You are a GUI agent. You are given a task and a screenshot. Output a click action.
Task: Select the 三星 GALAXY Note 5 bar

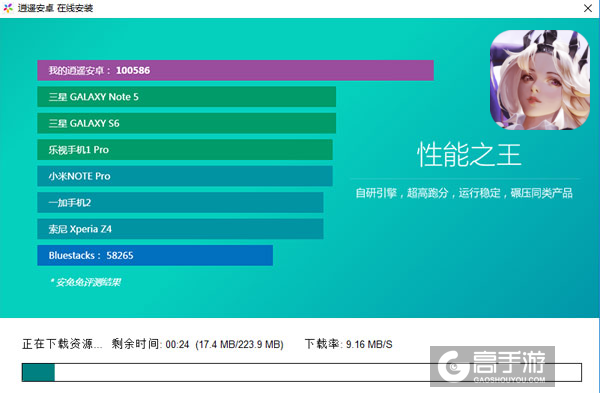[x=186, y=97]
